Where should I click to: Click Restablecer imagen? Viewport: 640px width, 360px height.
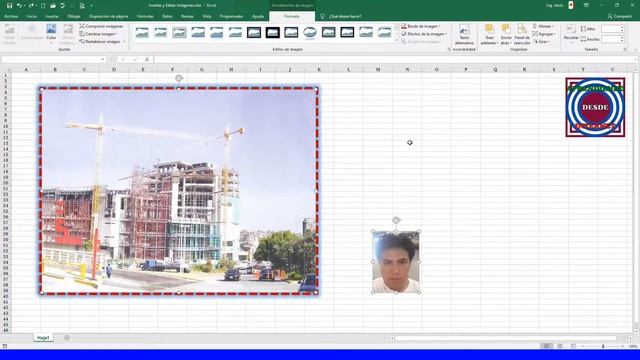[x=100, y=42]
